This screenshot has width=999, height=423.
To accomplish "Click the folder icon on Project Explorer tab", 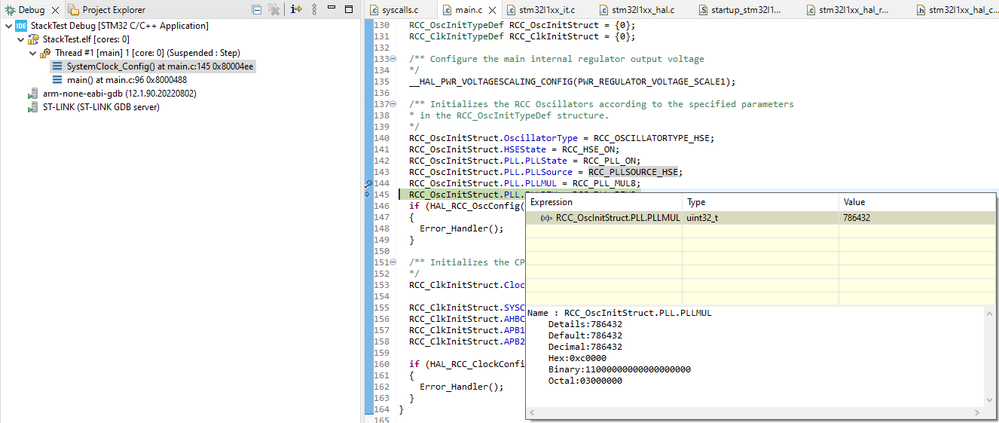I will [x=74, y=10].
